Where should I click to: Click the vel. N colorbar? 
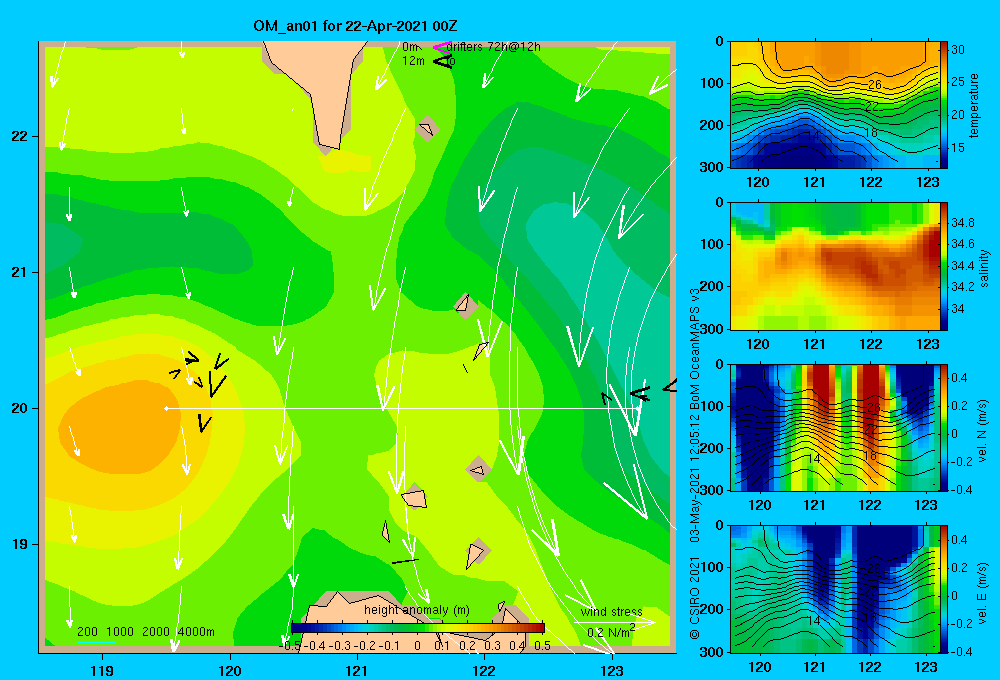point(944,427)
